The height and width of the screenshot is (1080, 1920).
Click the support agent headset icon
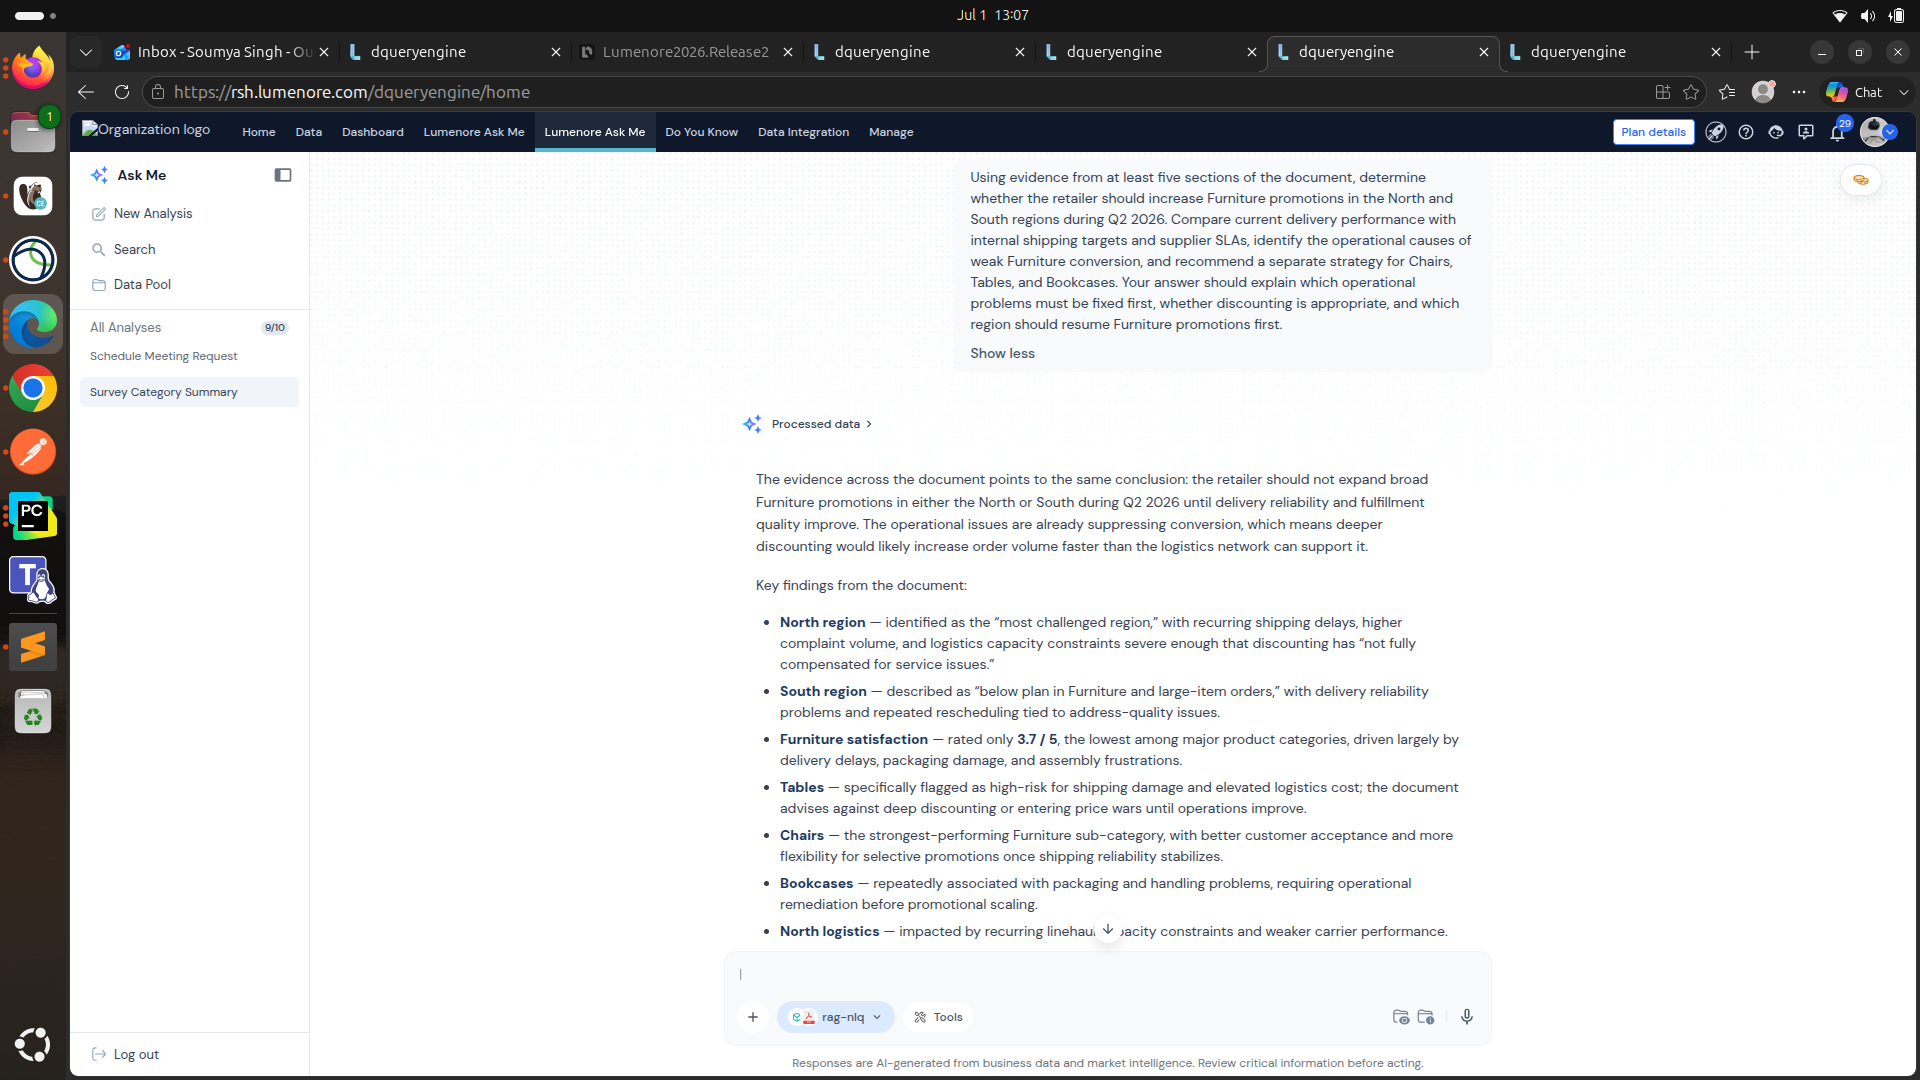pyautogui.click(x=1776, y=132)
